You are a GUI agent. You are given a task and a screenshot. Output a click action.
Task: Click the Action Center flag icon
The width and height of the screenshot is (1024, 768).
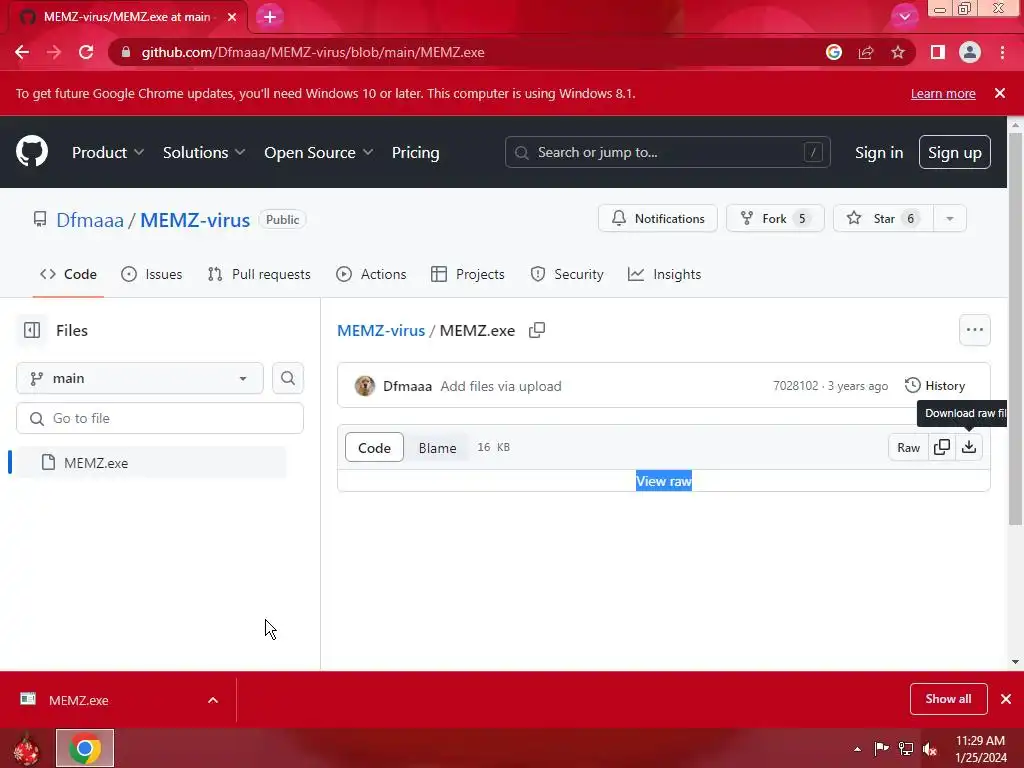(882, 749)
